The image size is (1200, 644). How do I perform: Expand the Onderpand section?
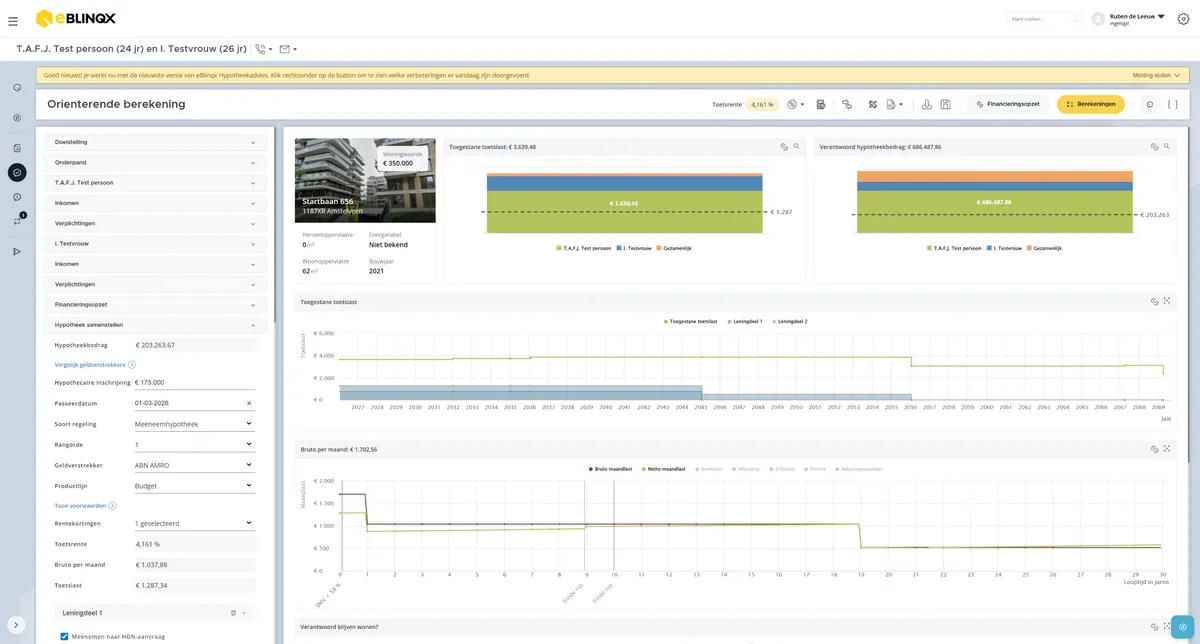click(x=155, y=162)
